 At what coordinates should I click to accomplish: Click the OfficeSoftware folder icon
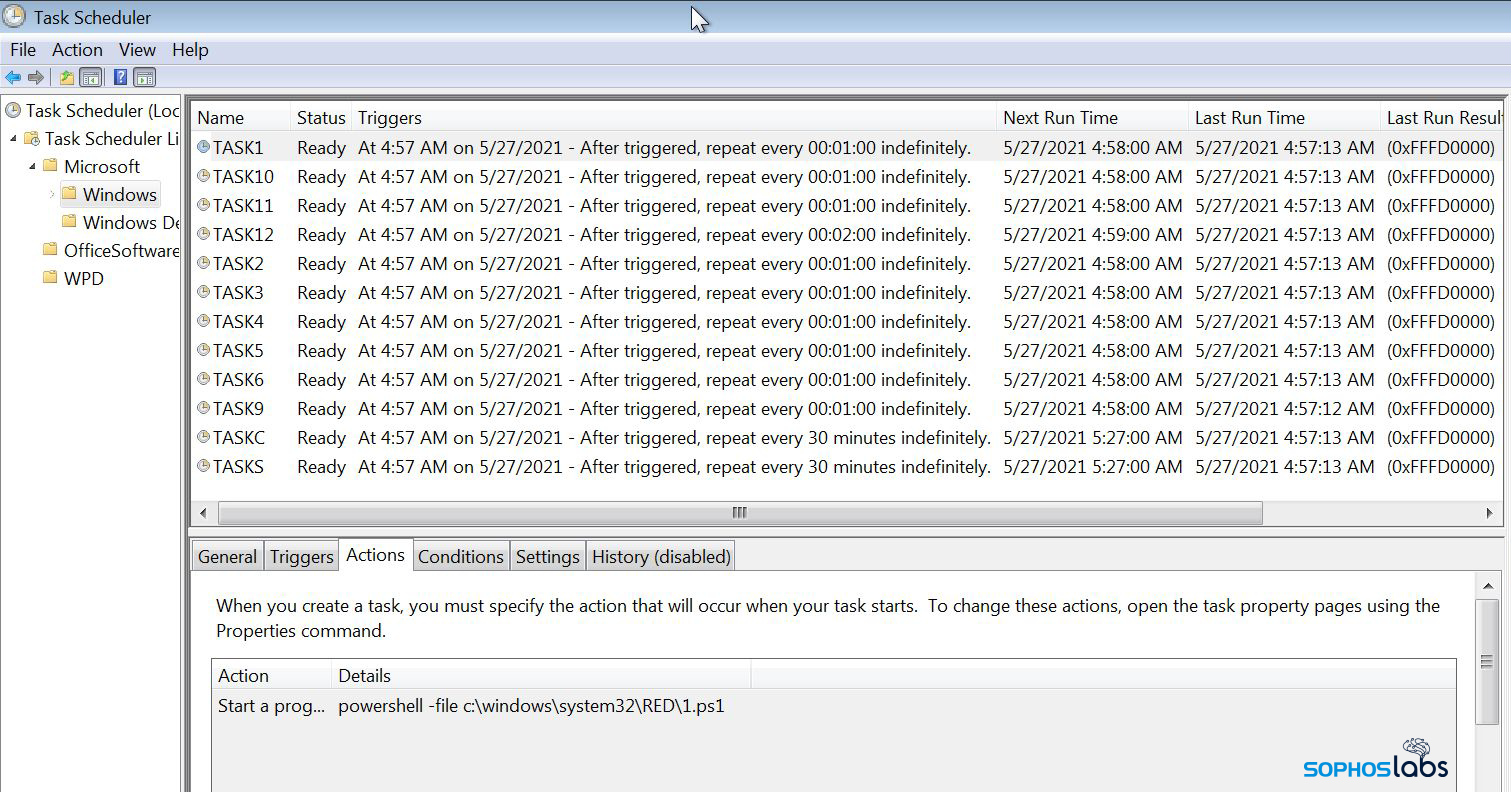(x=50, y=250)
